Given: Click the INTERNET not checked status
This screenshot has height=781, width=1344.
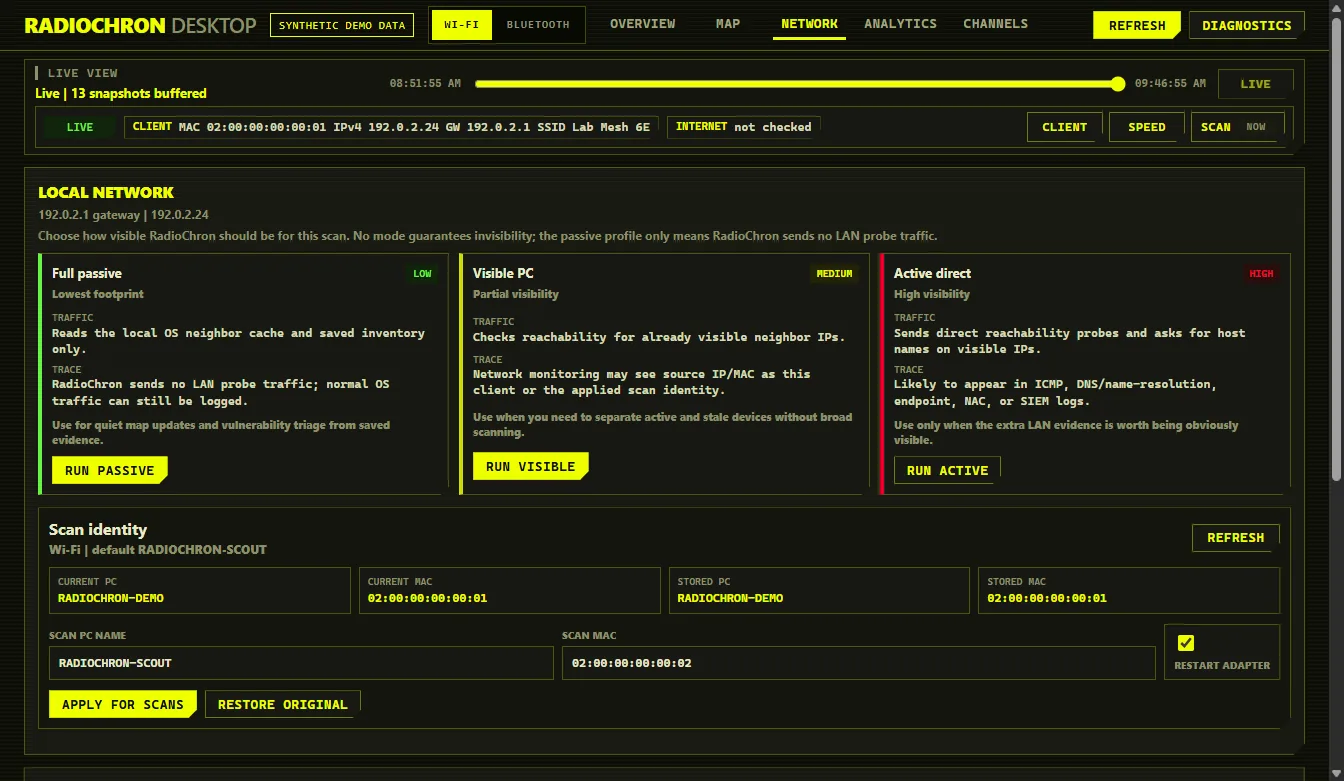Looking at the screenshot, I should click(x=744, y=127).
